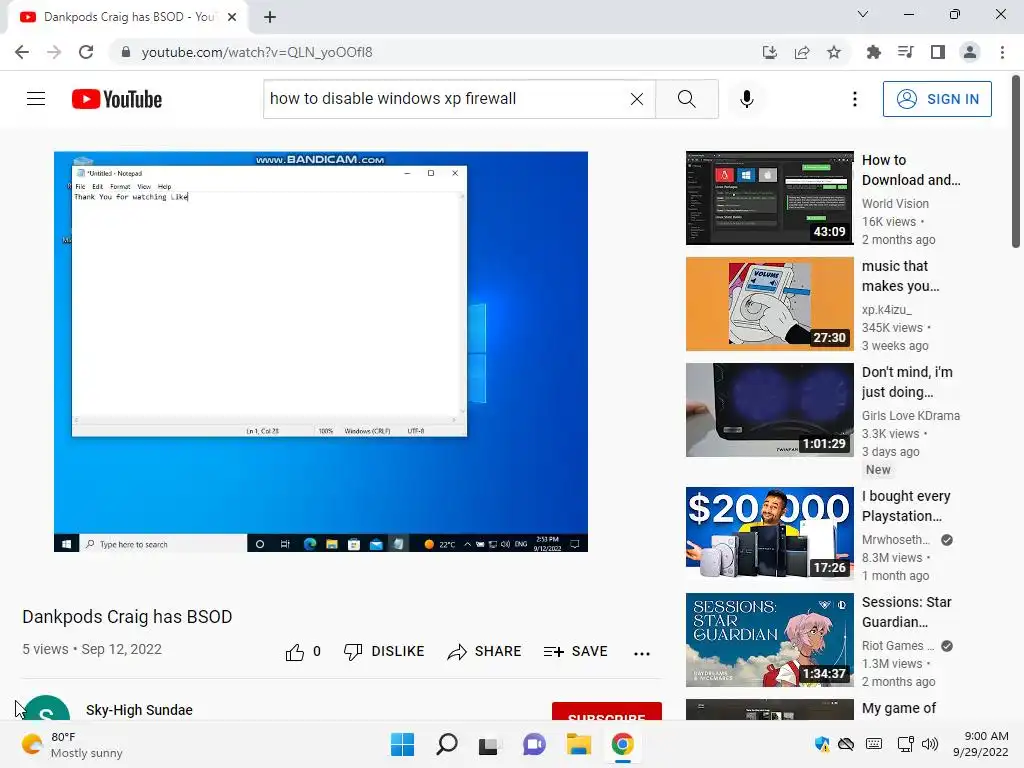
Task: Open Sky-High Sundae channel name link
Action: pyautogui.click(x=139, y=710)
